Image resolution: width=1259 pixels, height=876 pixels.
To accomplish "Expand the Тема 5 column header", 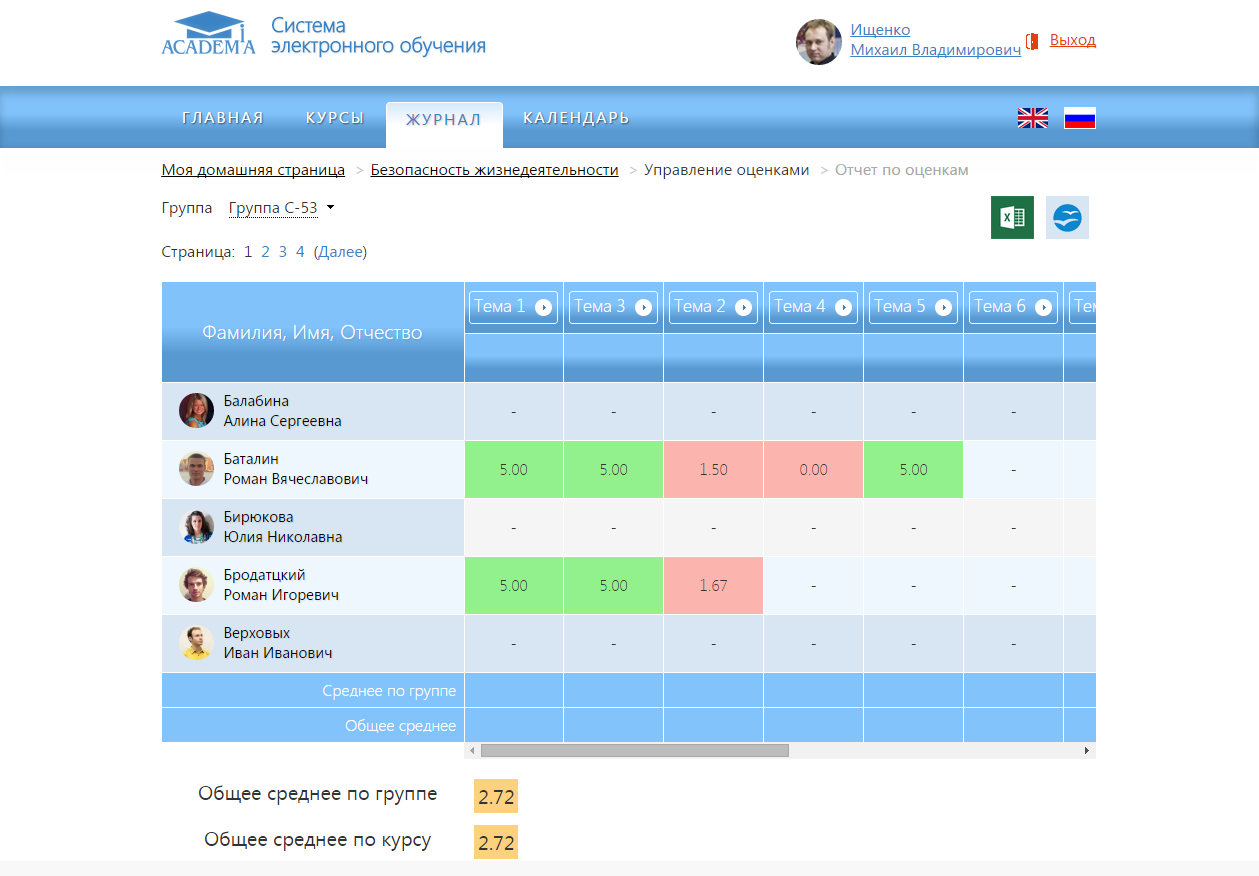I will coord(913,307).
